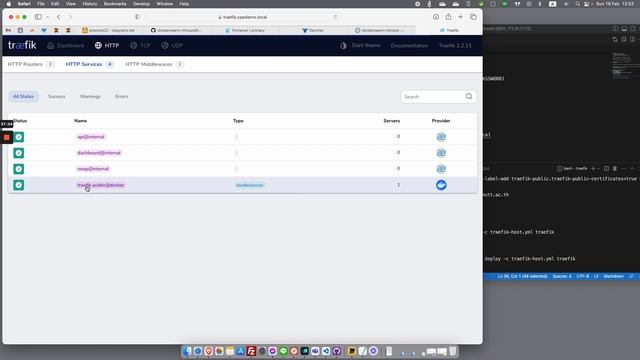Switch to the Rancher browser tab
The height and width of the screenshot is (360, 640).
(313, 30)
